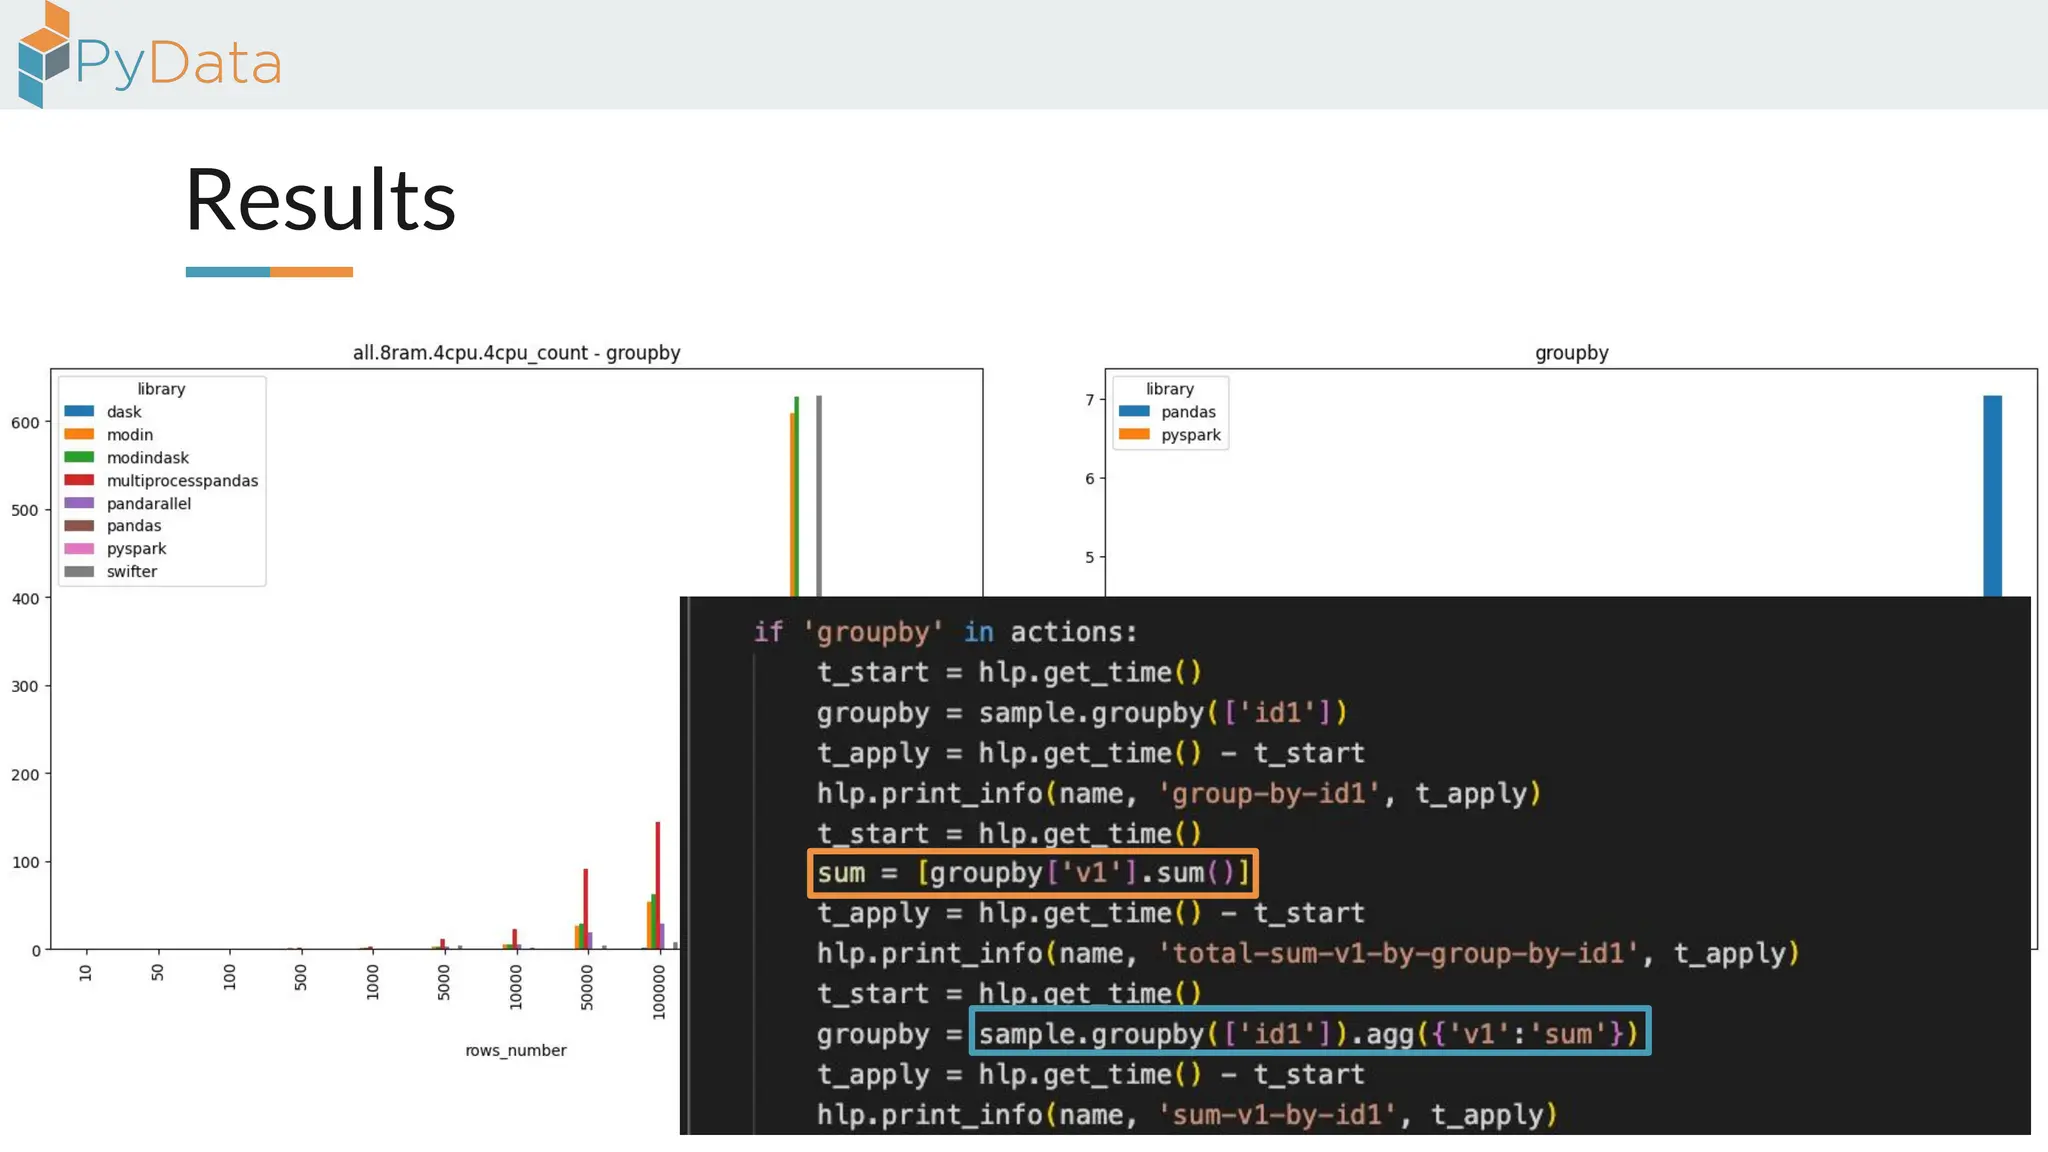2048x1152 pixels.
Task: Click the tall gray swifter bar
Action: point(819,495)
